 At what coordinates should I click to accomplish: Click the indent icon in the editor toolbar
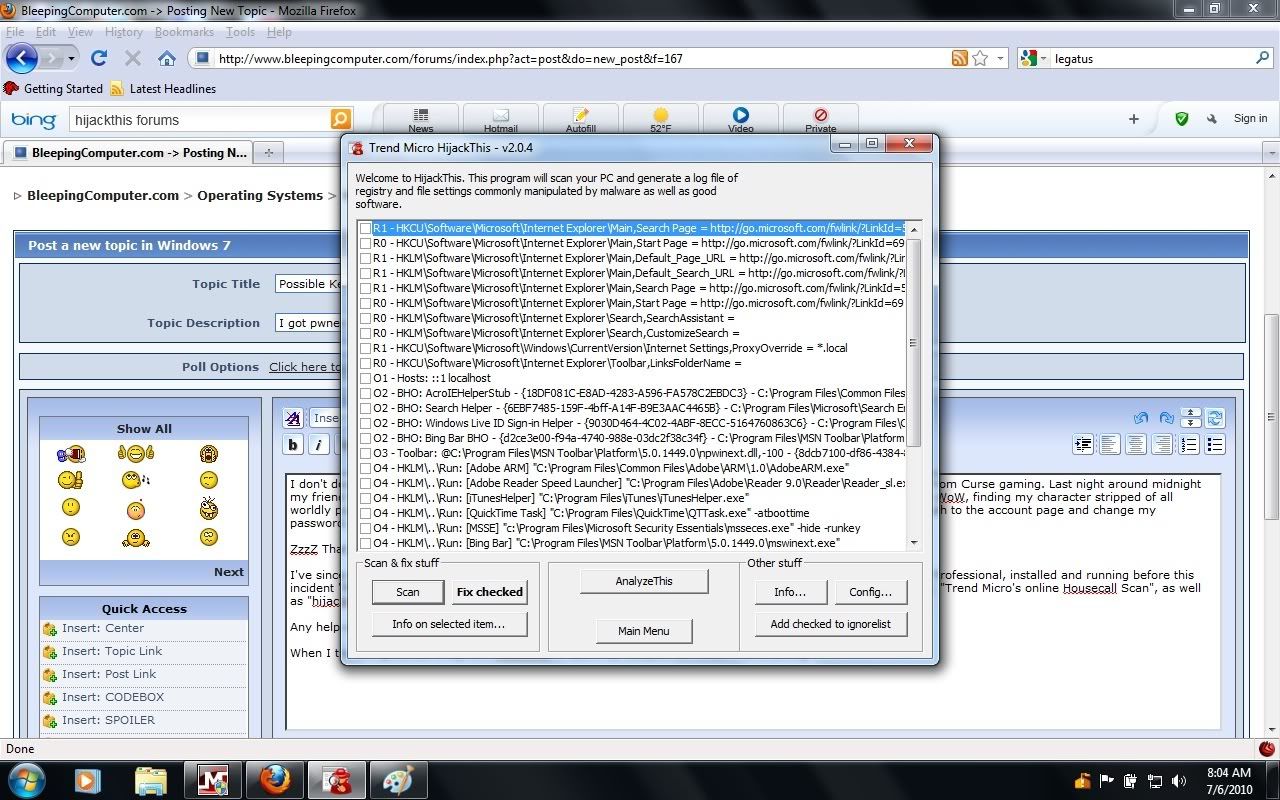(1083, 444)
